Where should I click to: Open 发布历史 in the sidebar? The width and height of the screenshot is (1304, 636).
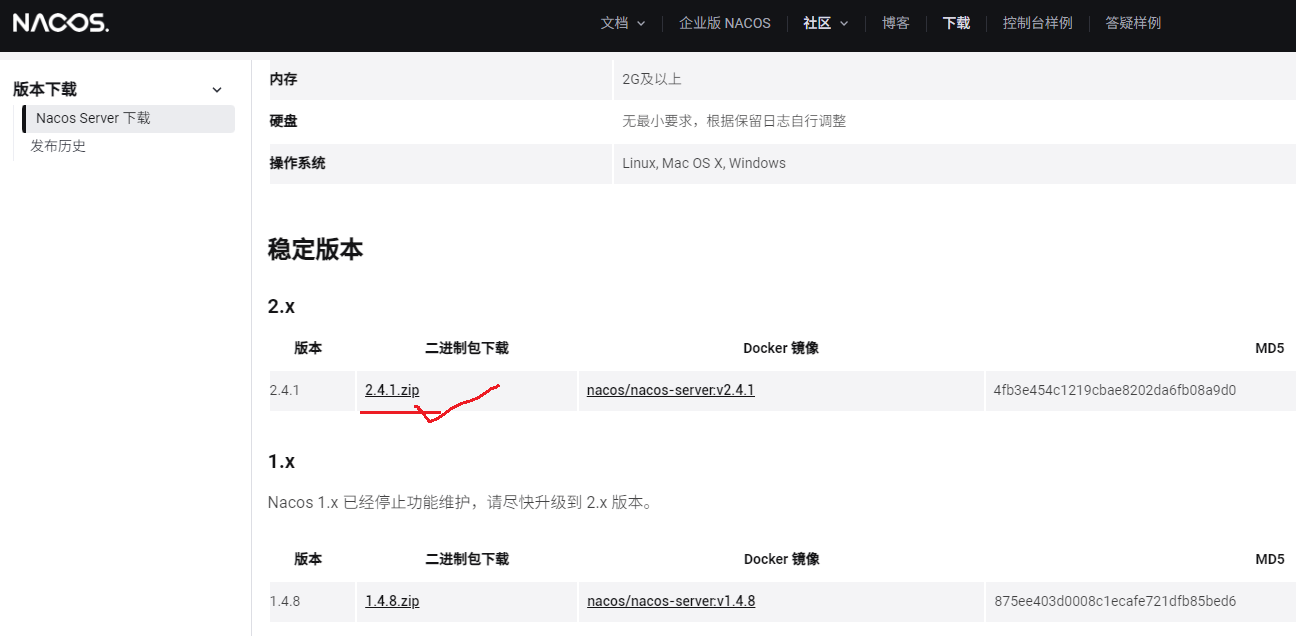58,146
